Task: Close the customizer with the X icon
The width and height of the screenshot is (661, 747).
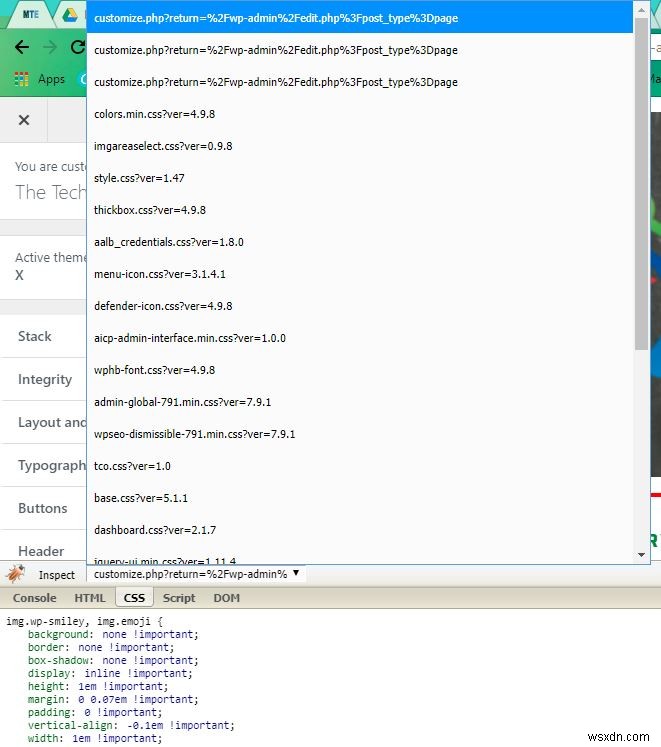Action: pos(24,120)
